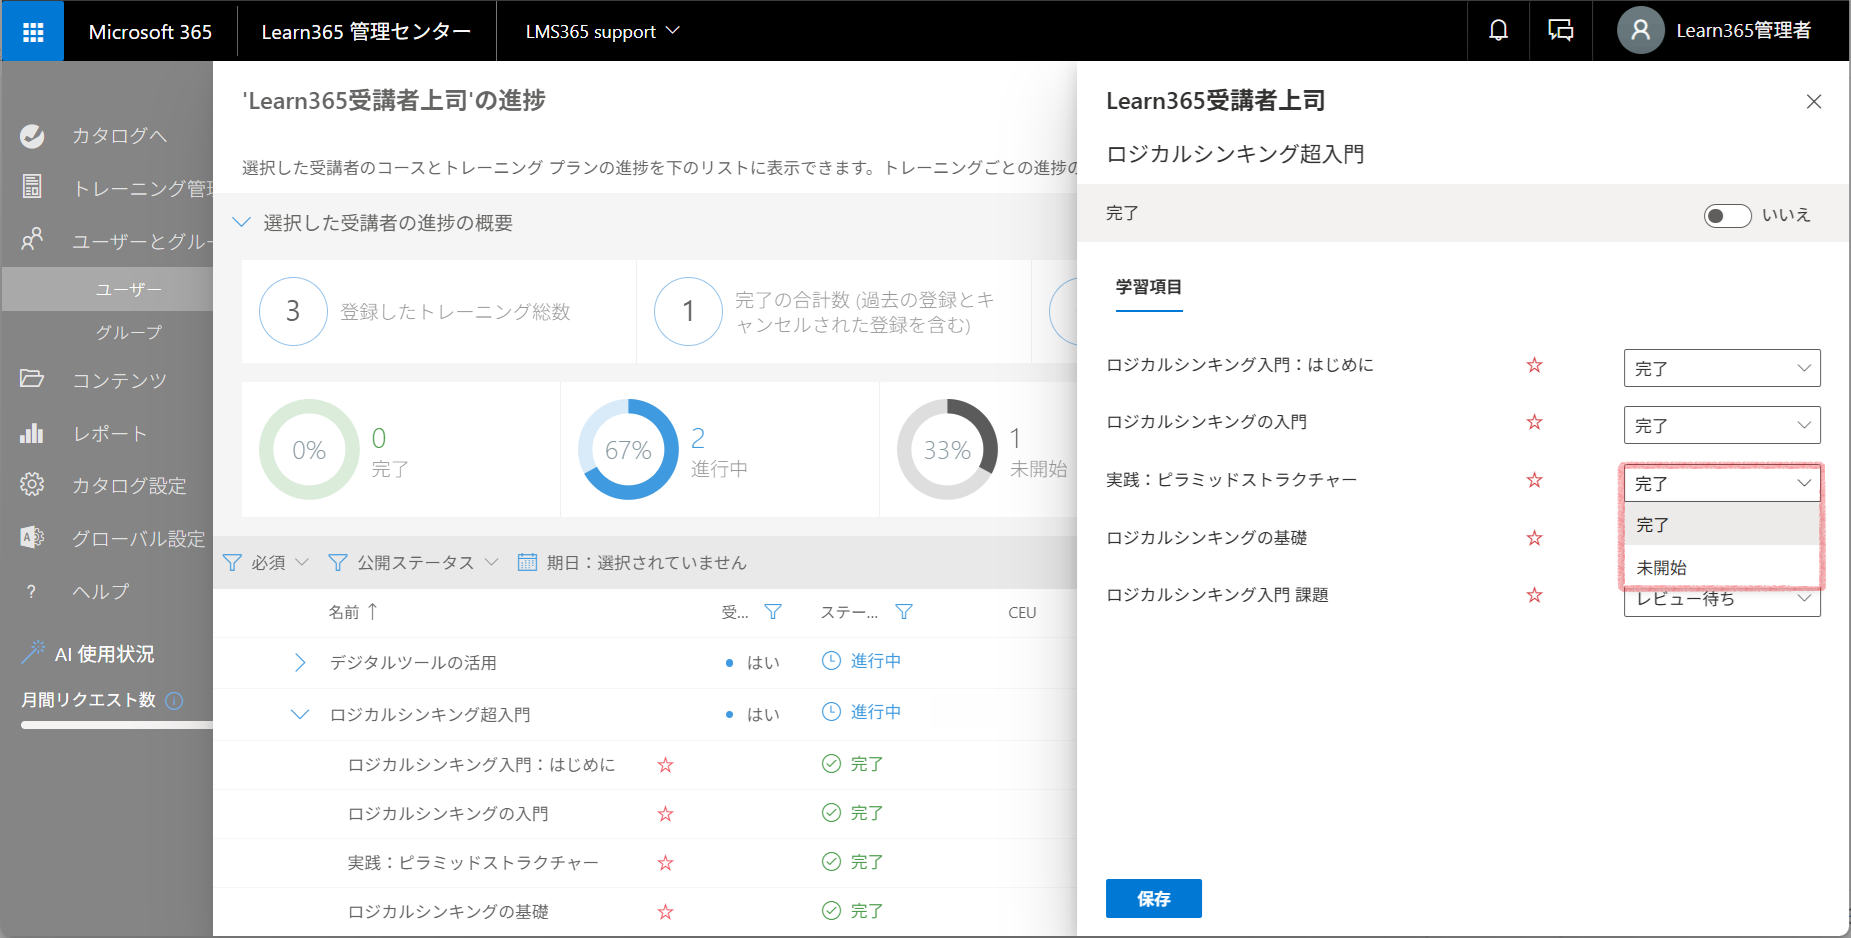Click the clock status icon for デジタルツールの活用

[831, 660]
